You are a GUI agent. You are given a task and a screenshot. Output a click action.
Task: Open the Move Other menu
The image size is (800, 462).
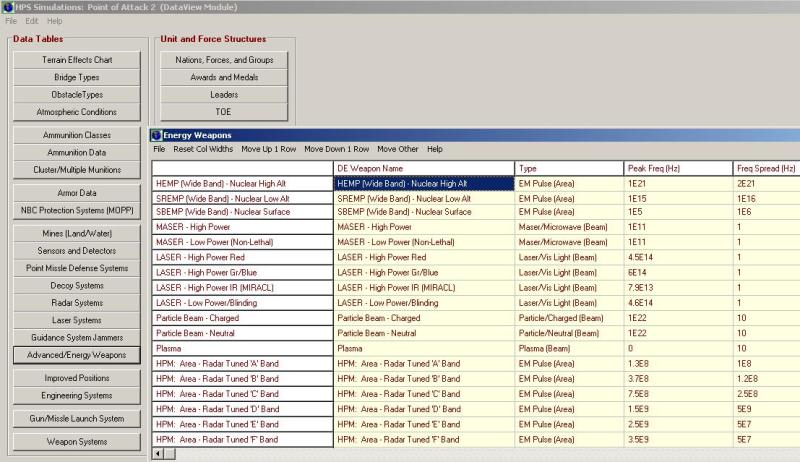click(x=398, y=149)
